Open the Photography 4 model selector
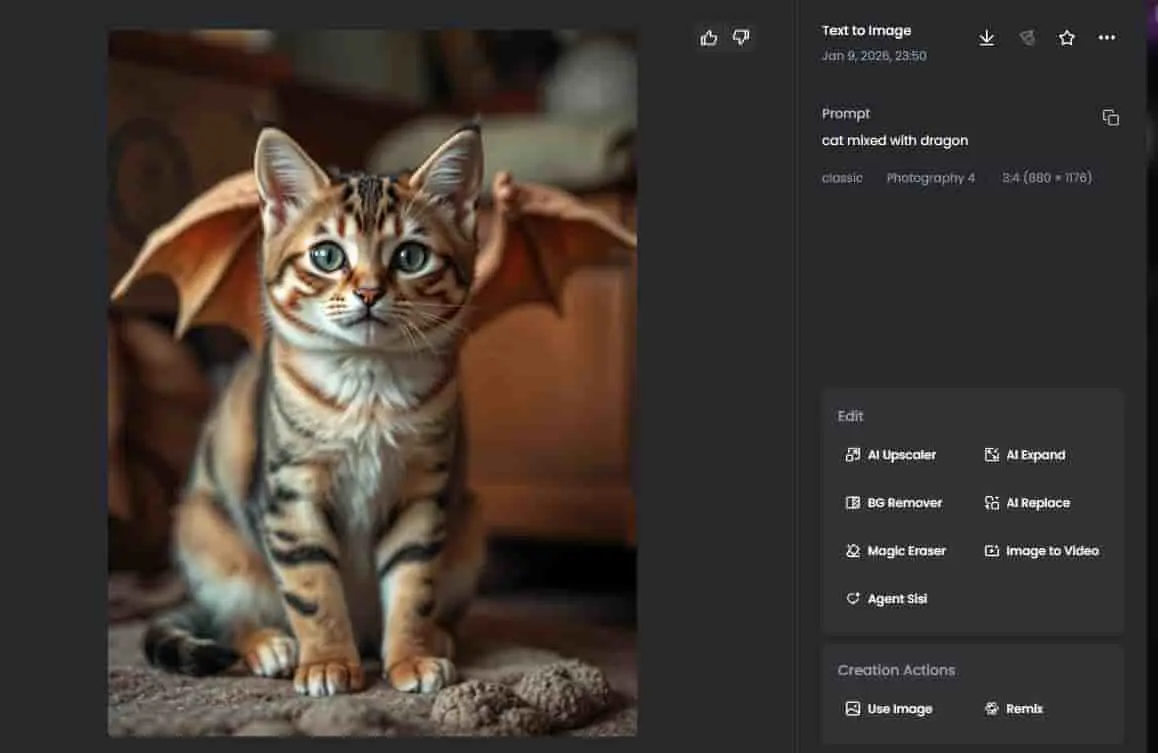Image resolution: width=1158 pixels, height=753 pixels. pyautogui.click(x=932, y=177)
